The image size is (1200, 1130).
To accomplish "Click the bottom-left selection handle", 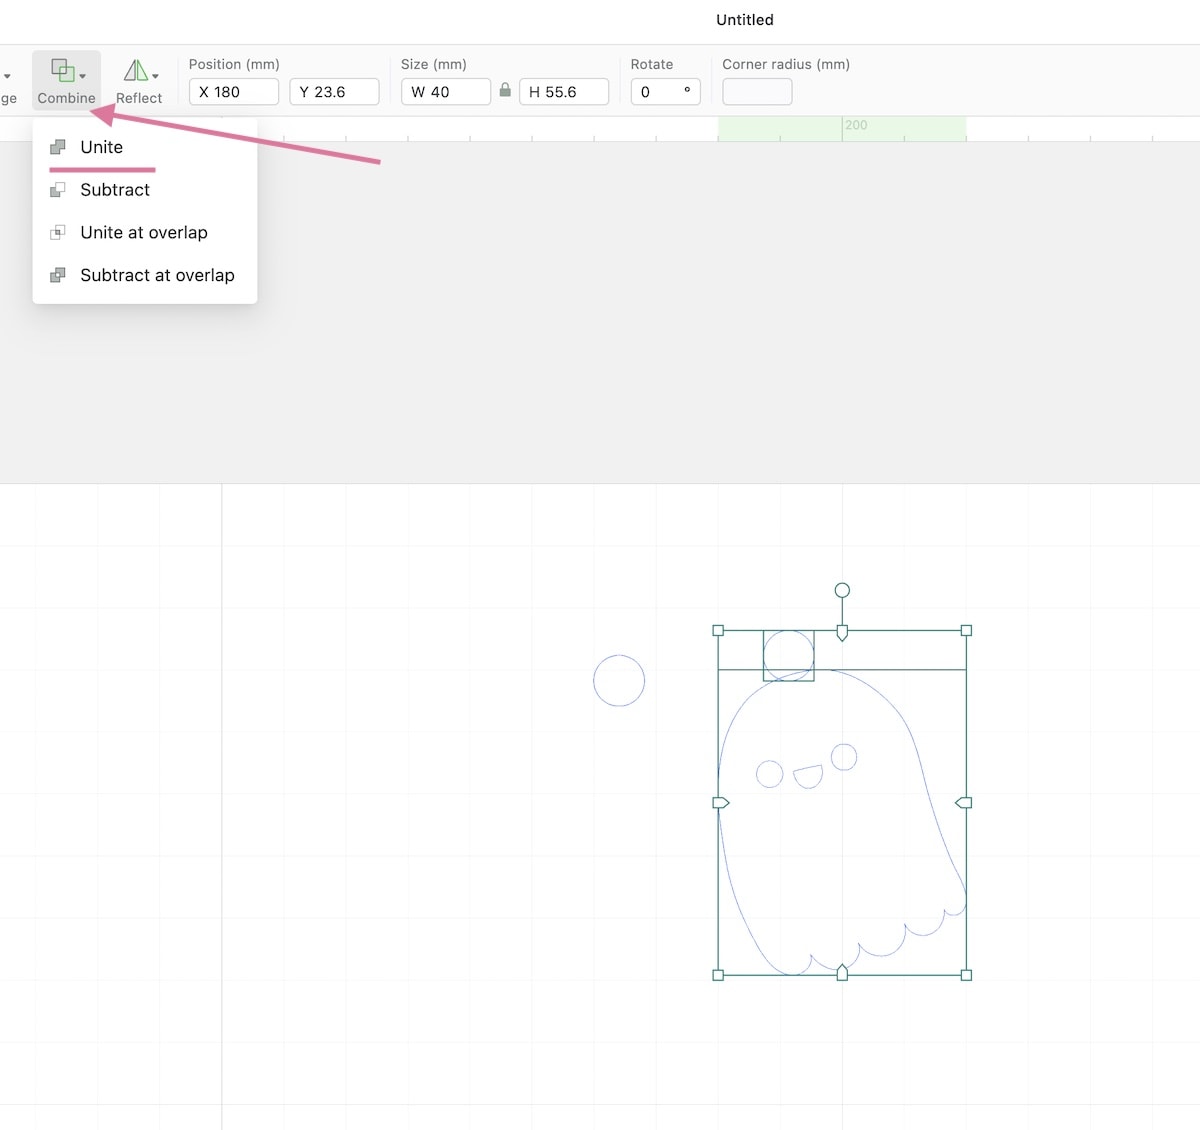I will point(718,975).
